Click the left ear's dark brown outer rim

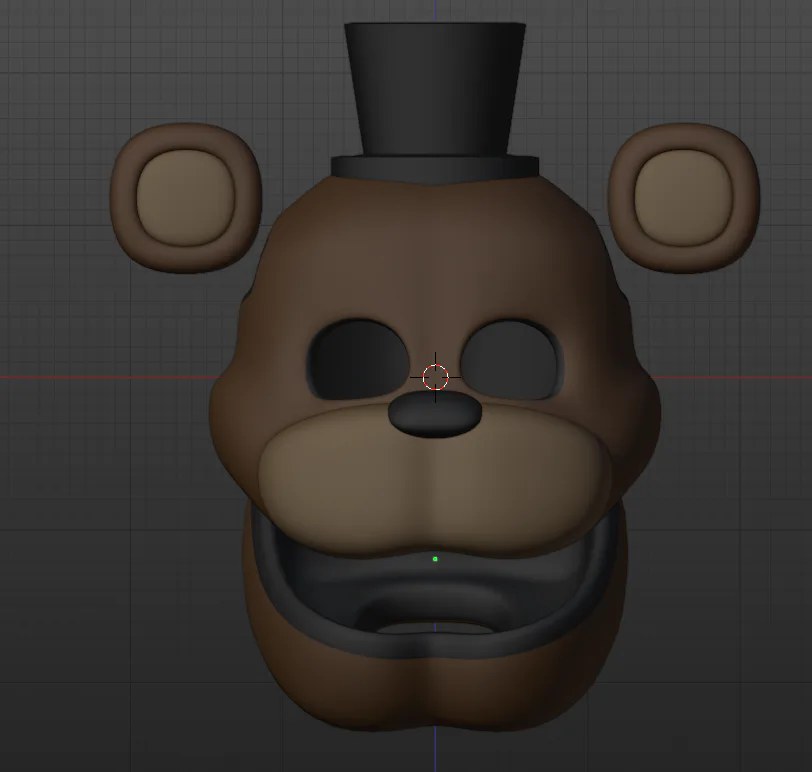[122, 199]
